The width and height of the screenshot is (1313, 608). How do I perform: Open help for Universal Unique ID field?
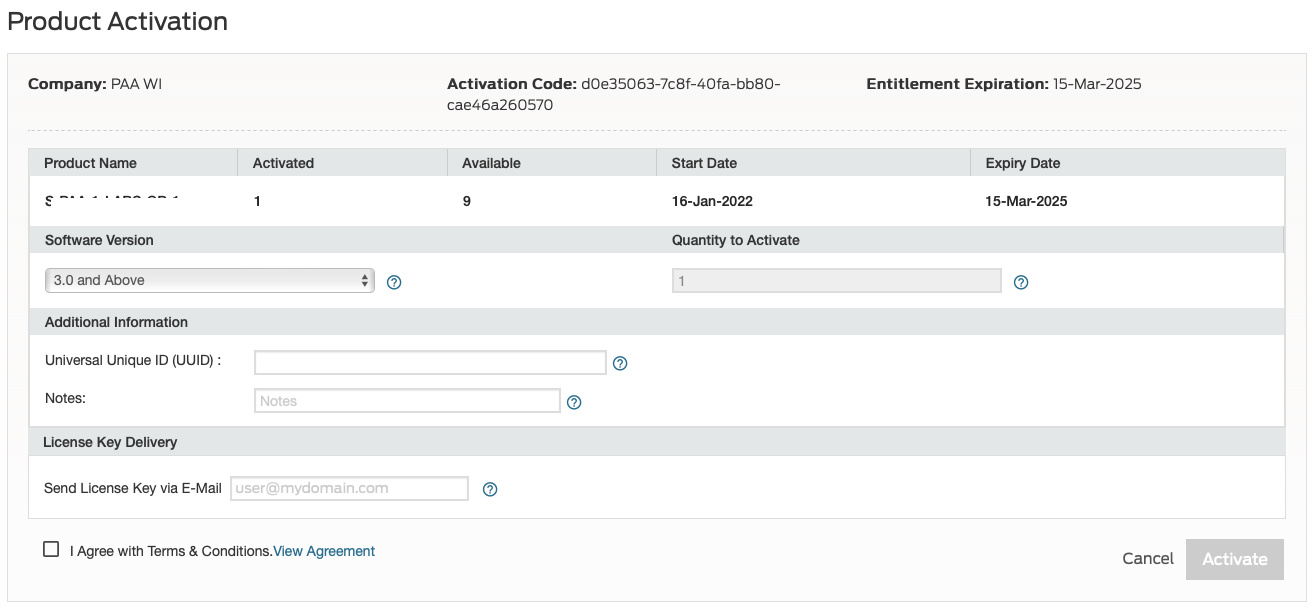[622, 363]
